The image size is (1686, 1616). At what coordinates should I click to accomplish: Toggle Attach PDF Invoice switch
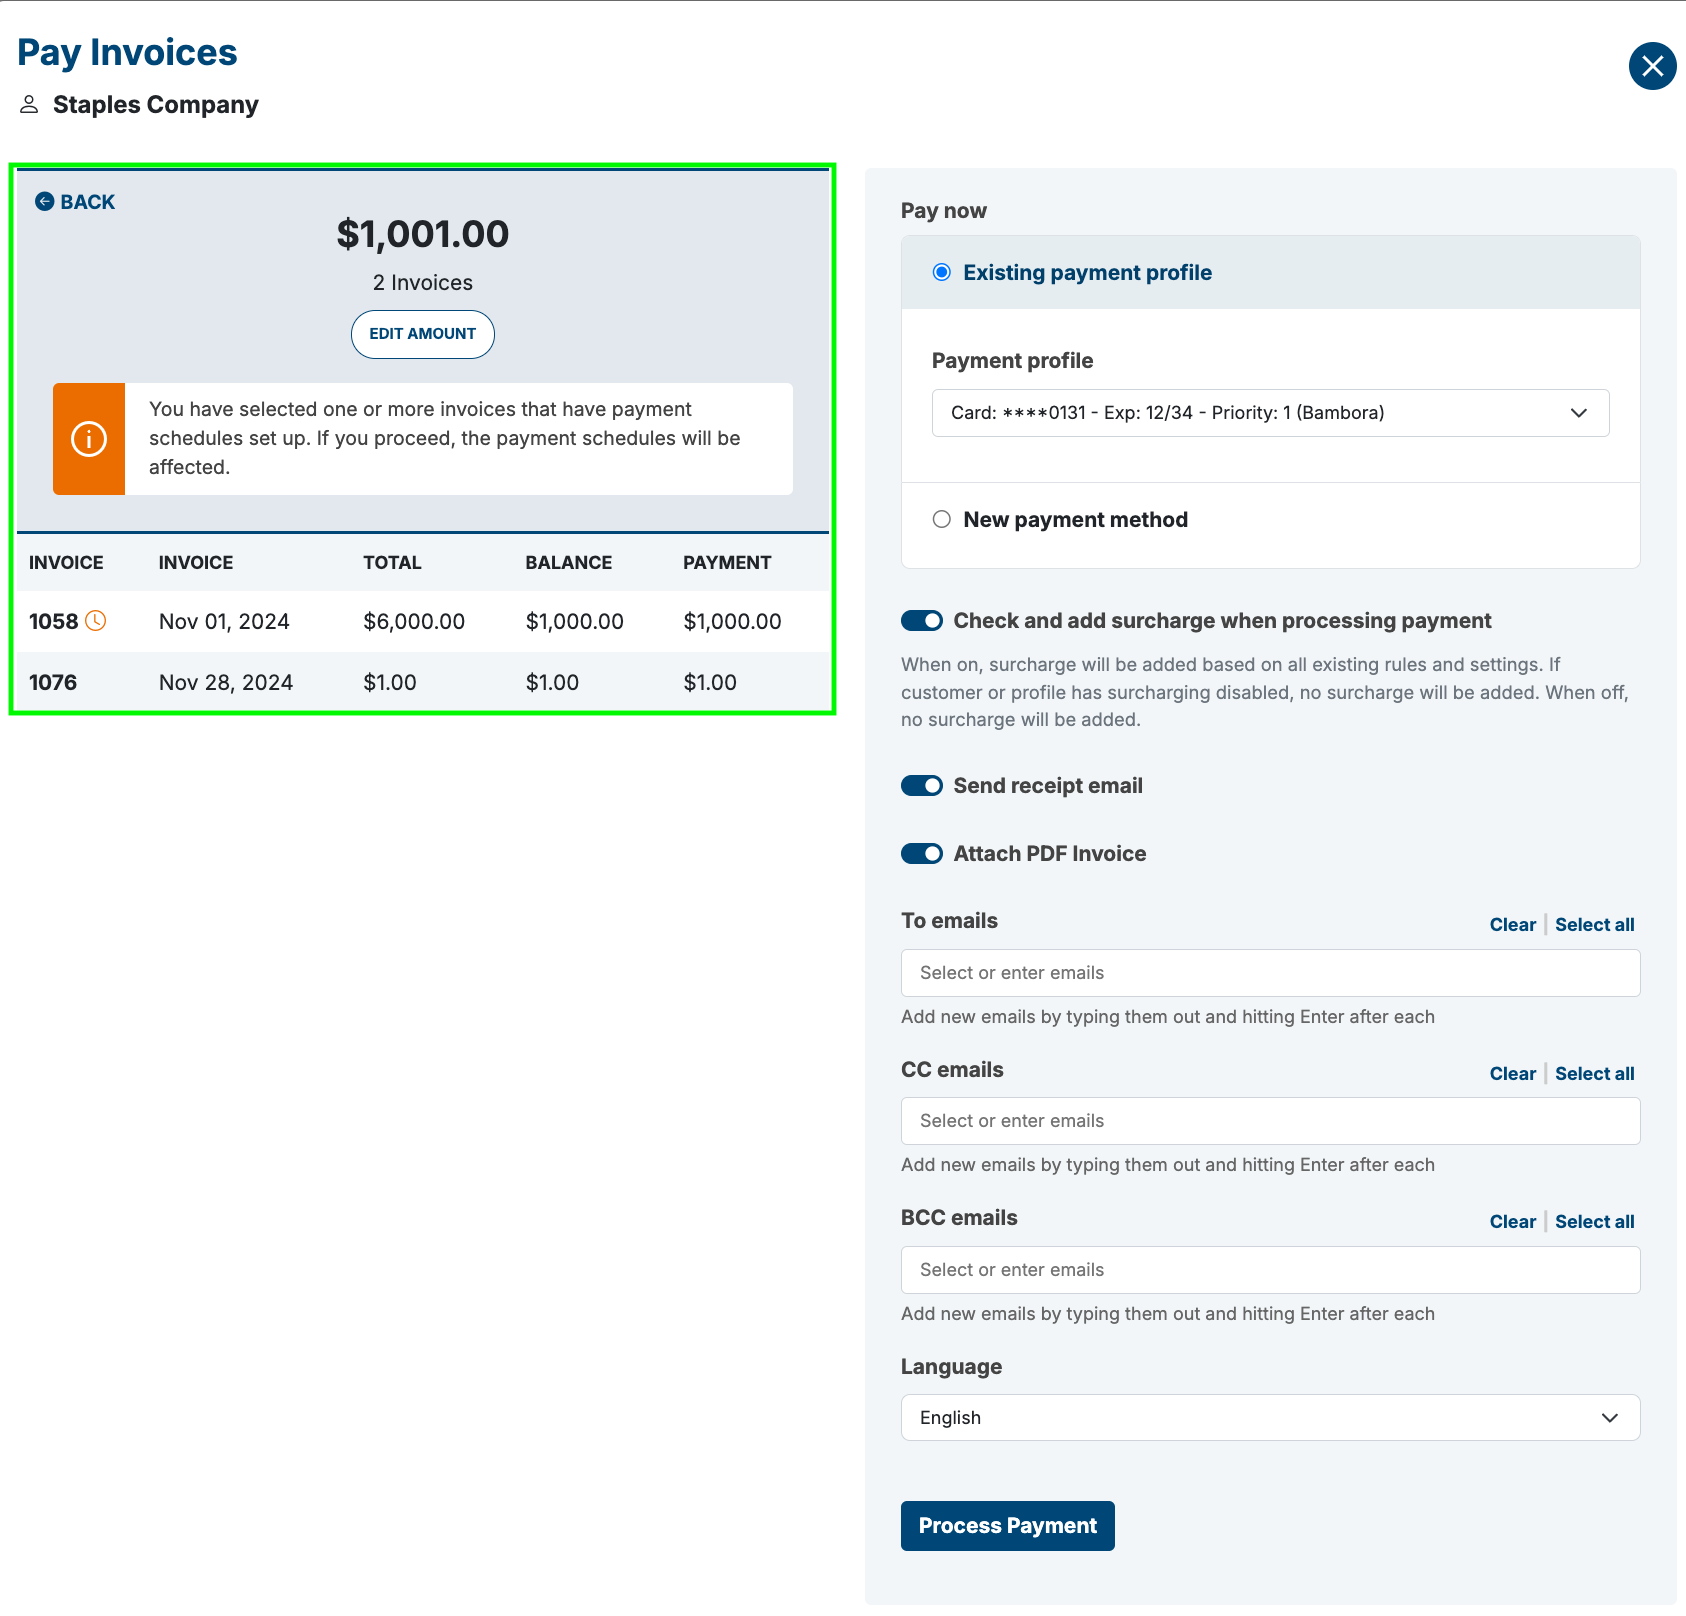[x=922, y=854]
